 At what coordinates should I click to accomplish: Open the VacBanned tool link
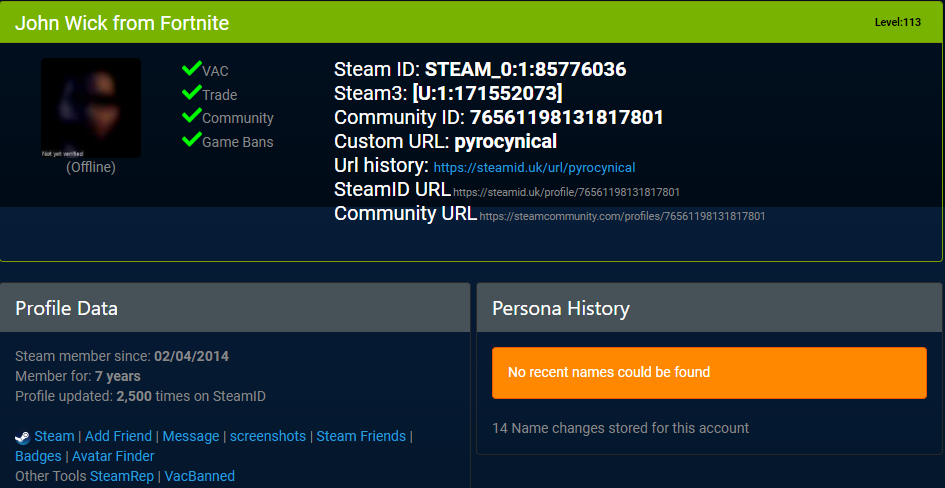[x=199, y=476]
